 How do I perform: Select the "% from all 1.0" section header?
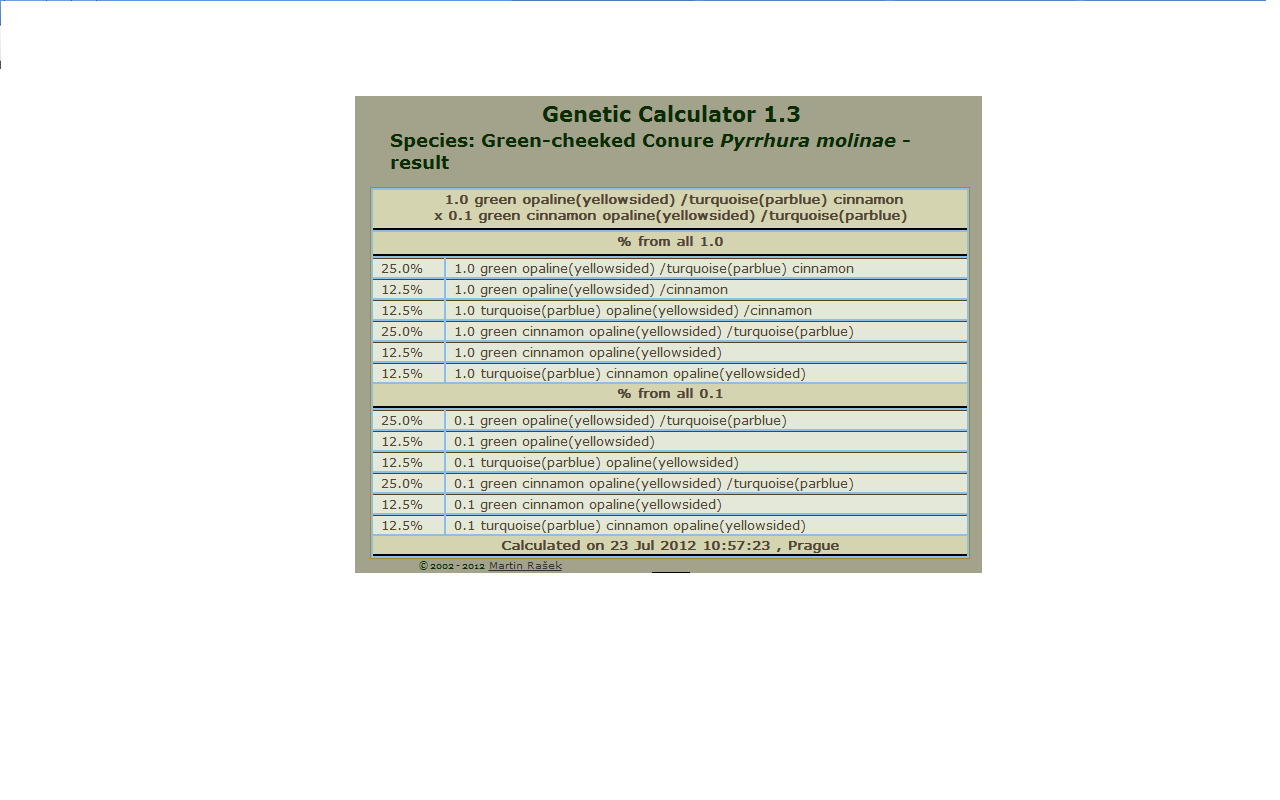pos(669,242)
